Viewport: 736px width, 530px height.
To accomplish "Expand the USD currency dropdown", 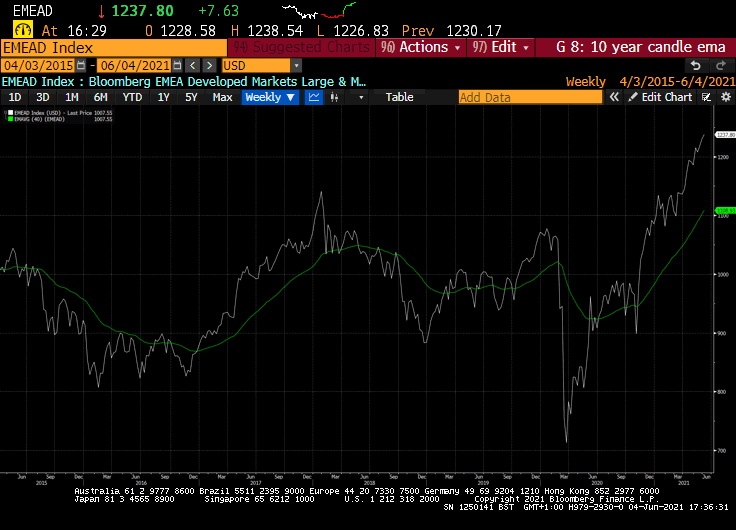I will pos(296,66).
